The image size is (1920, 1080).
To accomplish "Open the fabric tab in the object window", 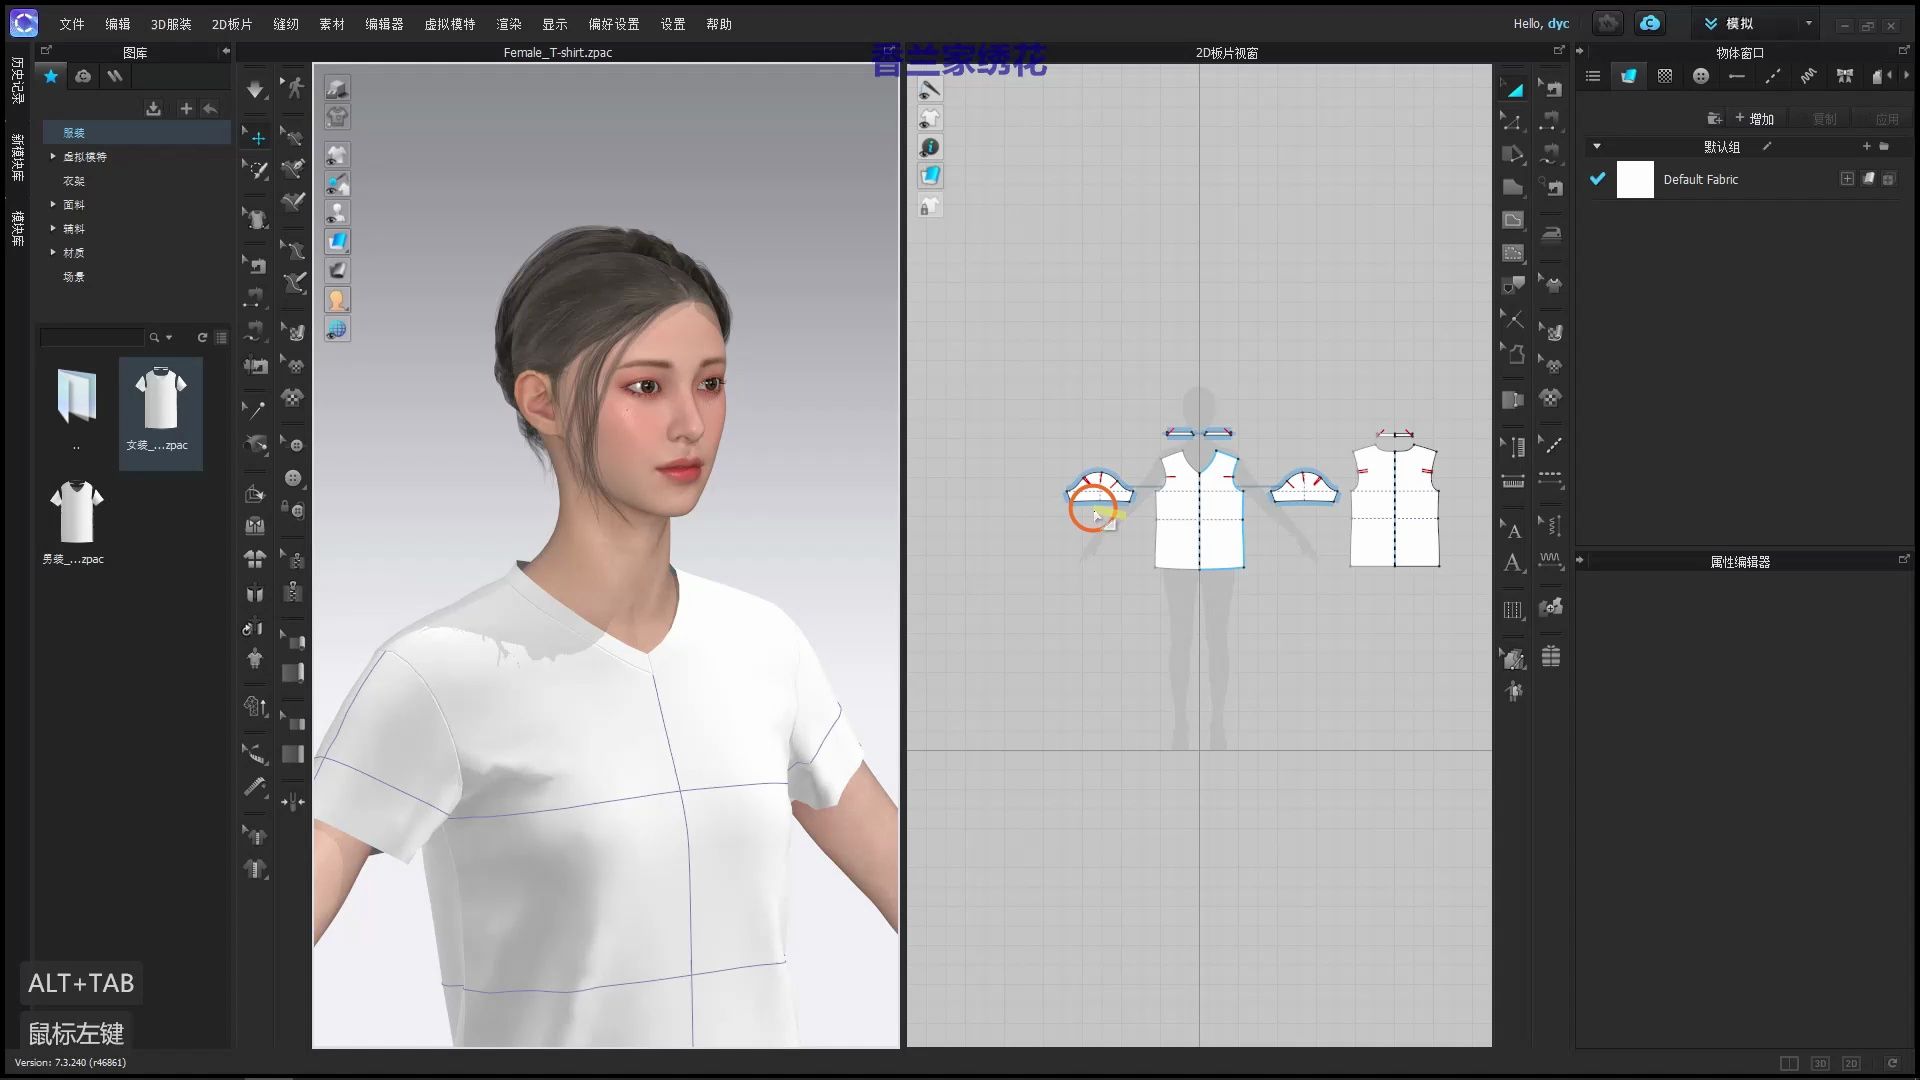I will 1628,75.
